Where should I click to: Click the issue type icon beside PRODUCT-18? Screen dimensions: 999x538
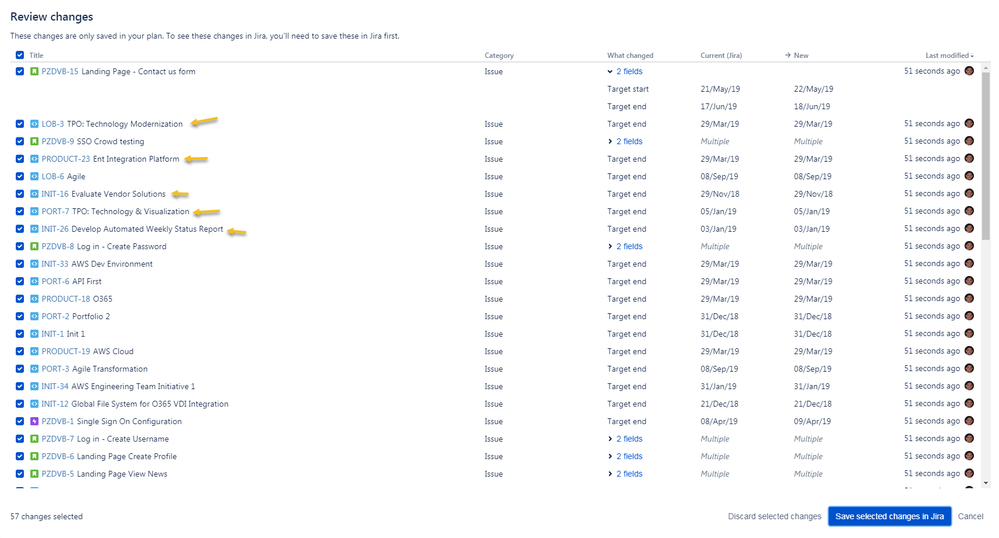tap(34, 299)
